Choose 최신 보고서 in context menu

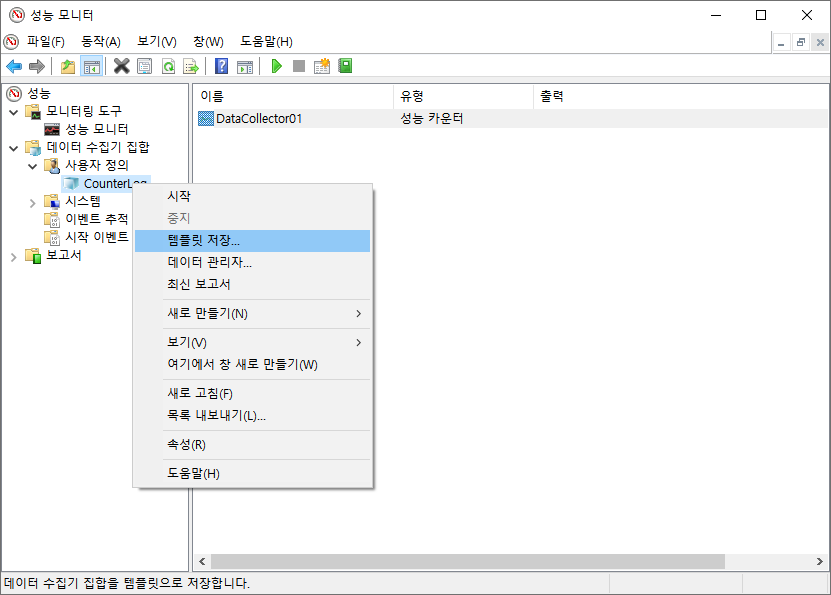pyautogui.click(x=253, y=284)
